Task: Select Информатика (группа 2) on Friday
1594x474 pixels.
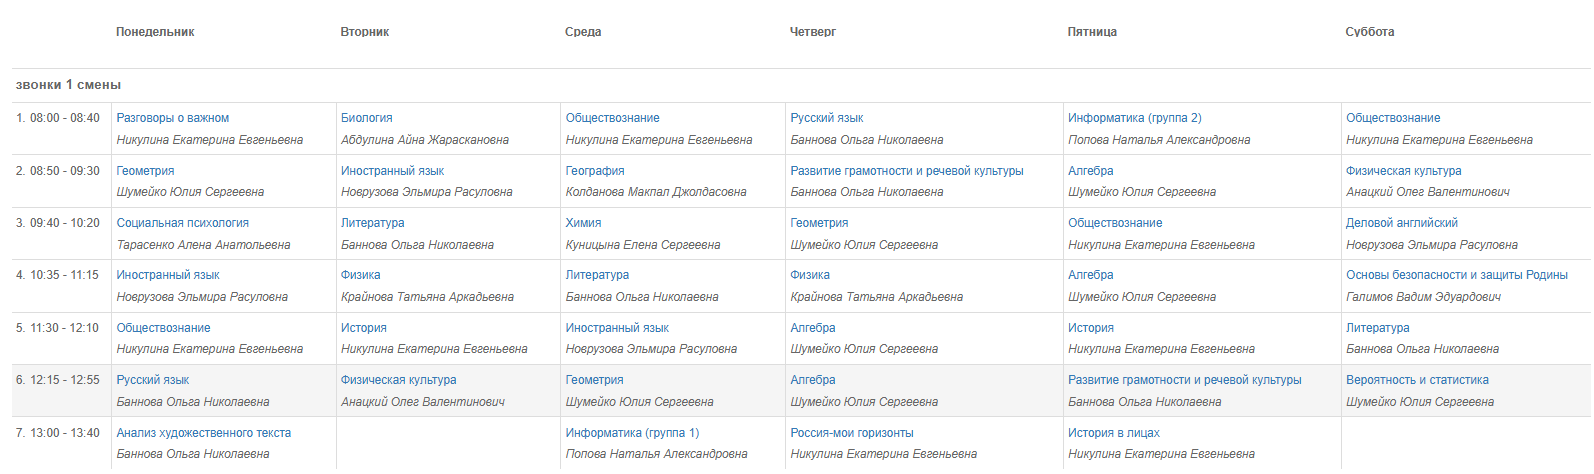Action: (1135, 118)
